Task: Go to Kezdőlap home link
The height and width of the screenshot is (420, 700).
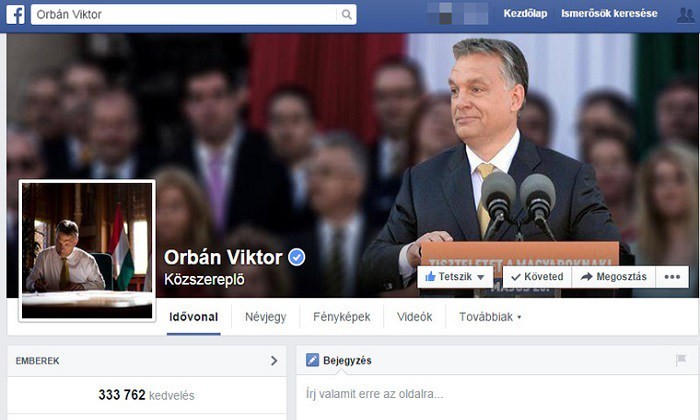Action: point(525,14)
